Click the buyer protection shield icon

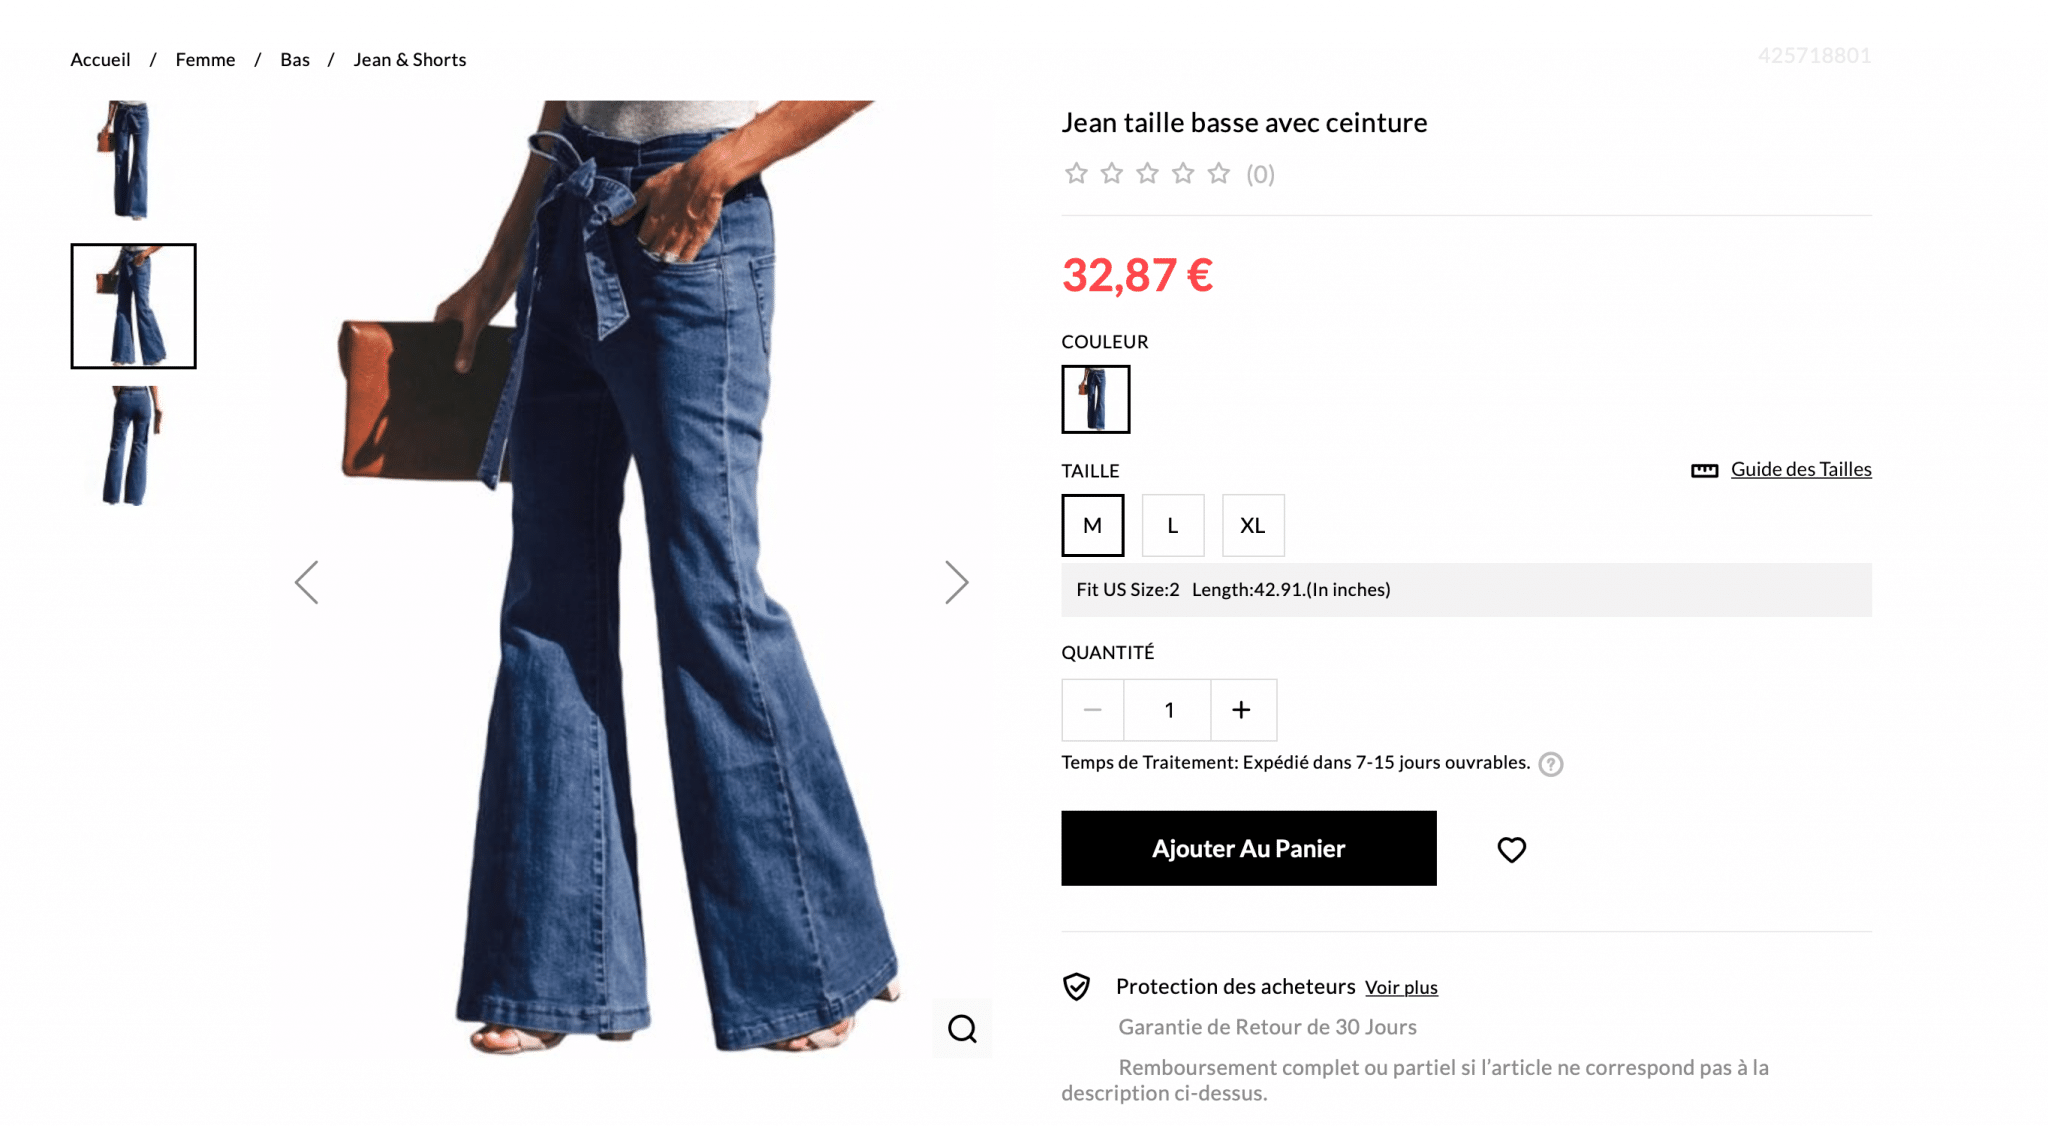coord(1076,987)
